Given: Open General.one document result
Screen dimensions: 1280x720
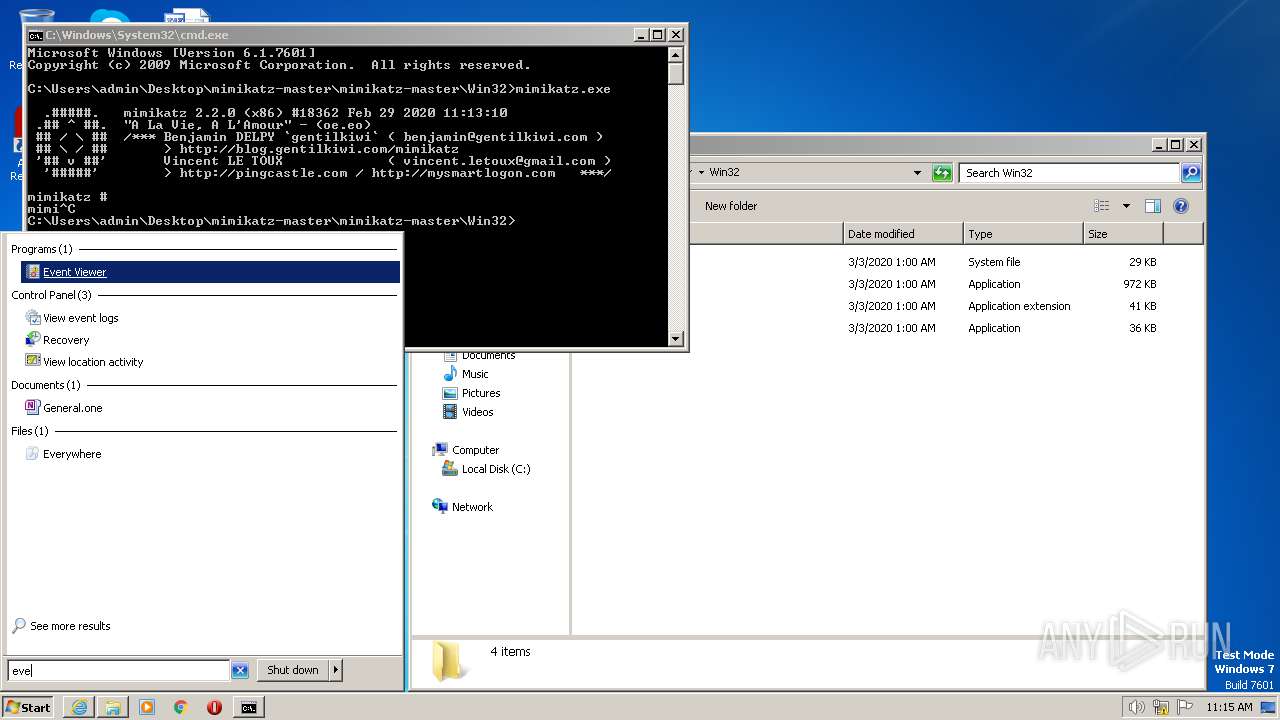Looking at the screenshot, I should (72, 408).
